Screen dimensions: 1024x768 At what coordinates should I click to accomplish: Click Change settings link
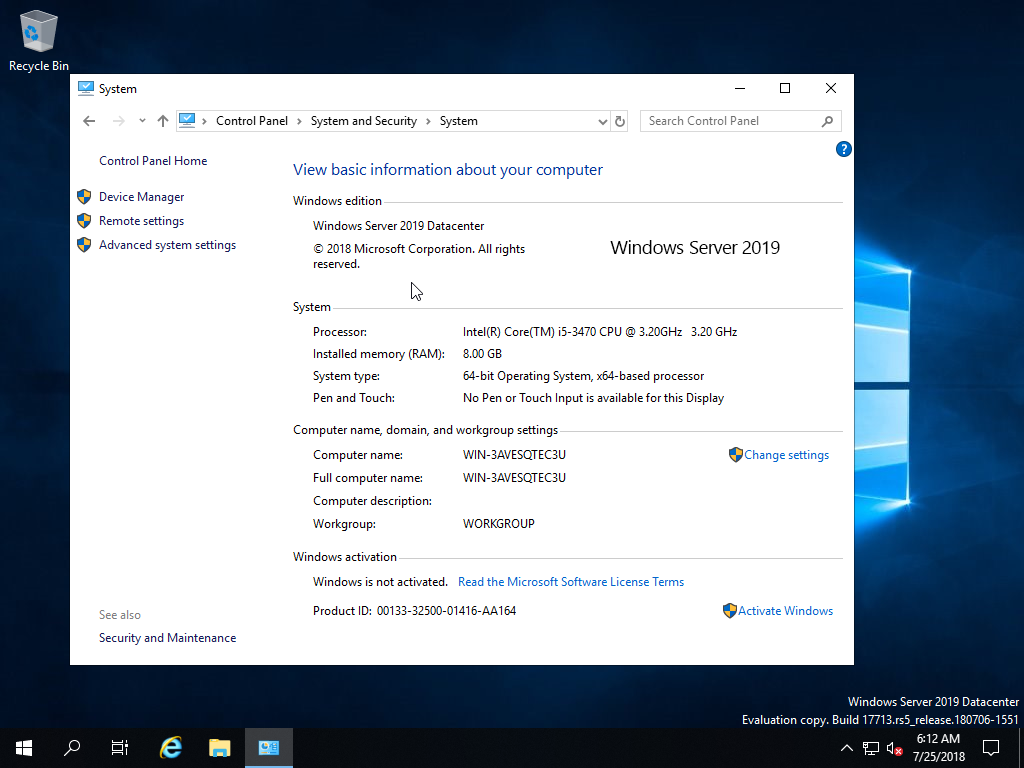click(786, 455)
